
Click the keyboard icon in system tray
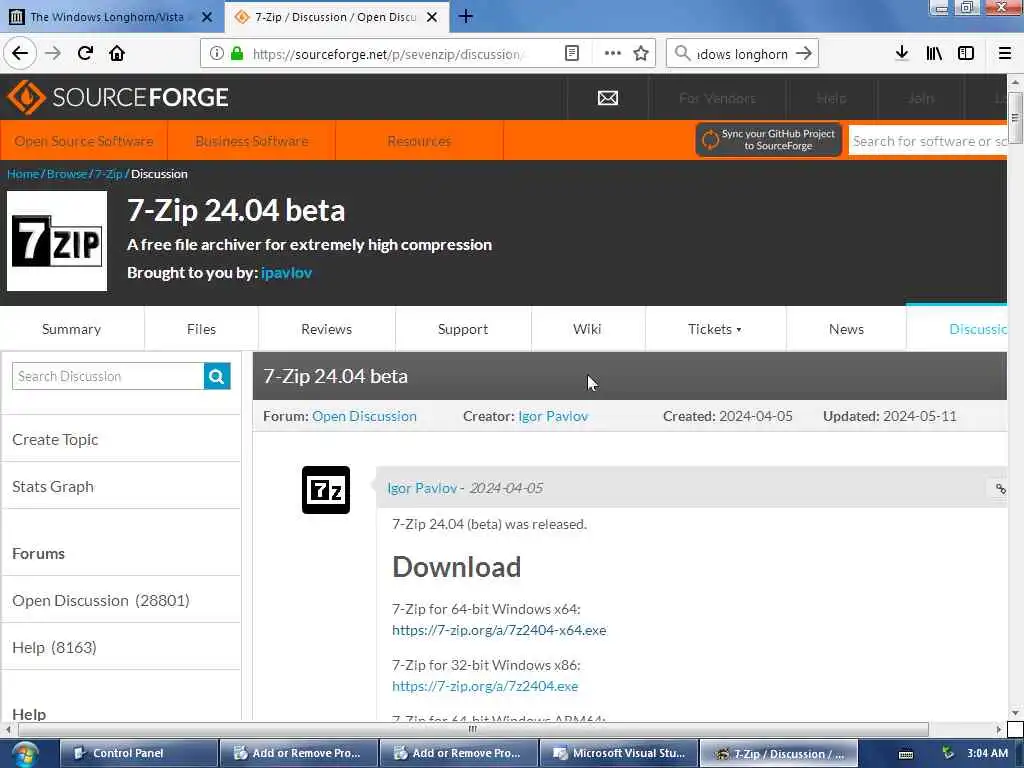pos(906,754)
